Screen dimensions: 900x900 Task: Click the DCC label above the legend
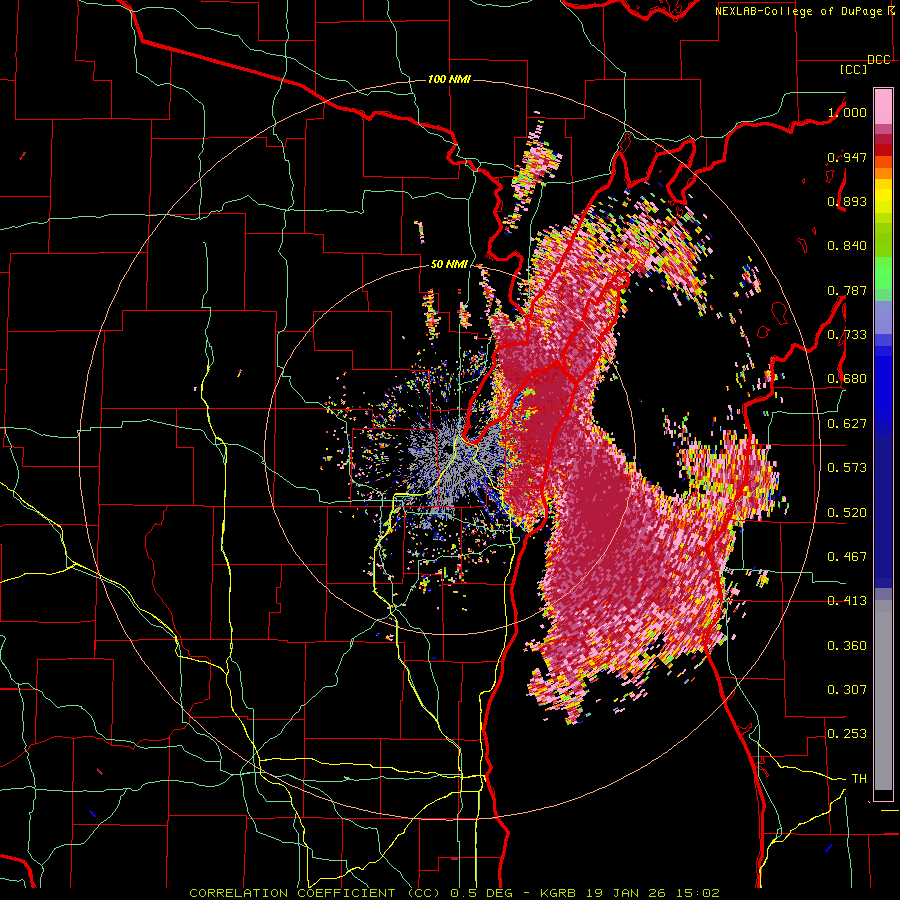[879, 60]
